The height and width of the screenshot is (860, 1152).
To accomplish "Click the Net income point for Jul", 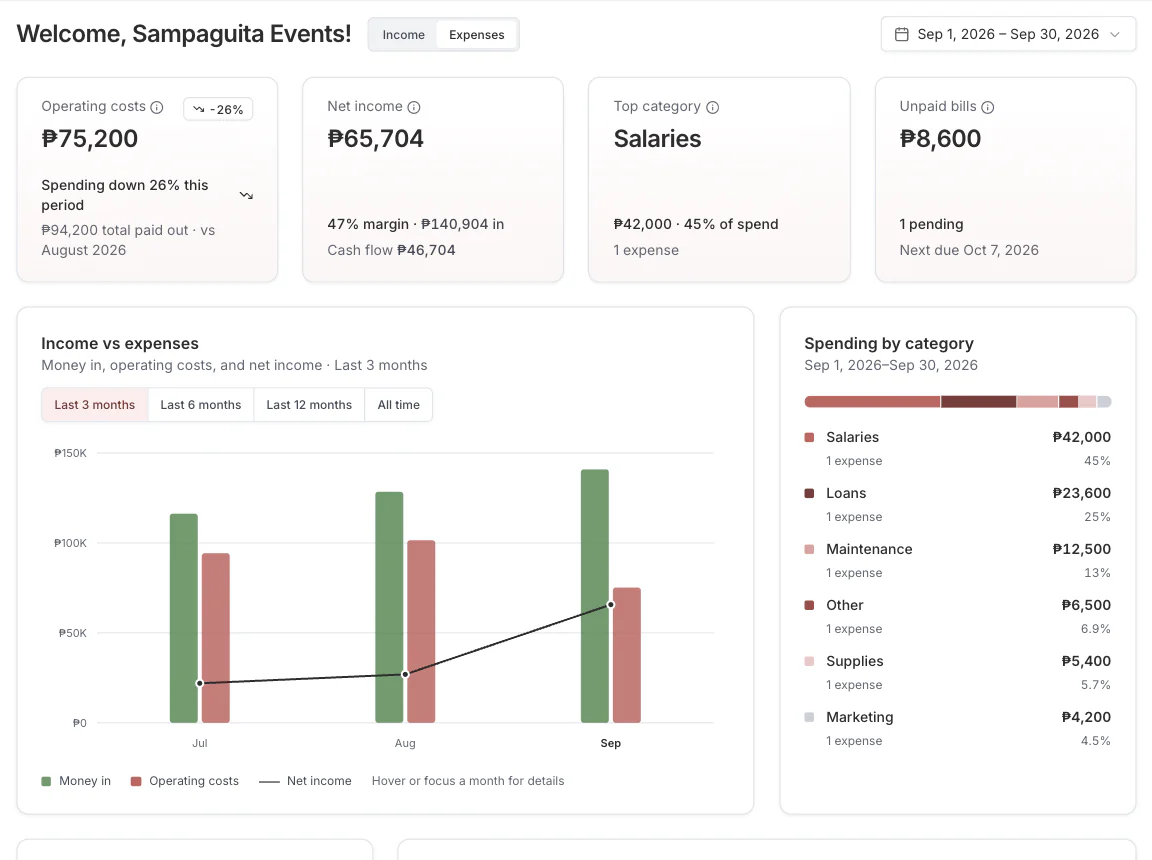I will pyautogui.click(x=200, y=683).
